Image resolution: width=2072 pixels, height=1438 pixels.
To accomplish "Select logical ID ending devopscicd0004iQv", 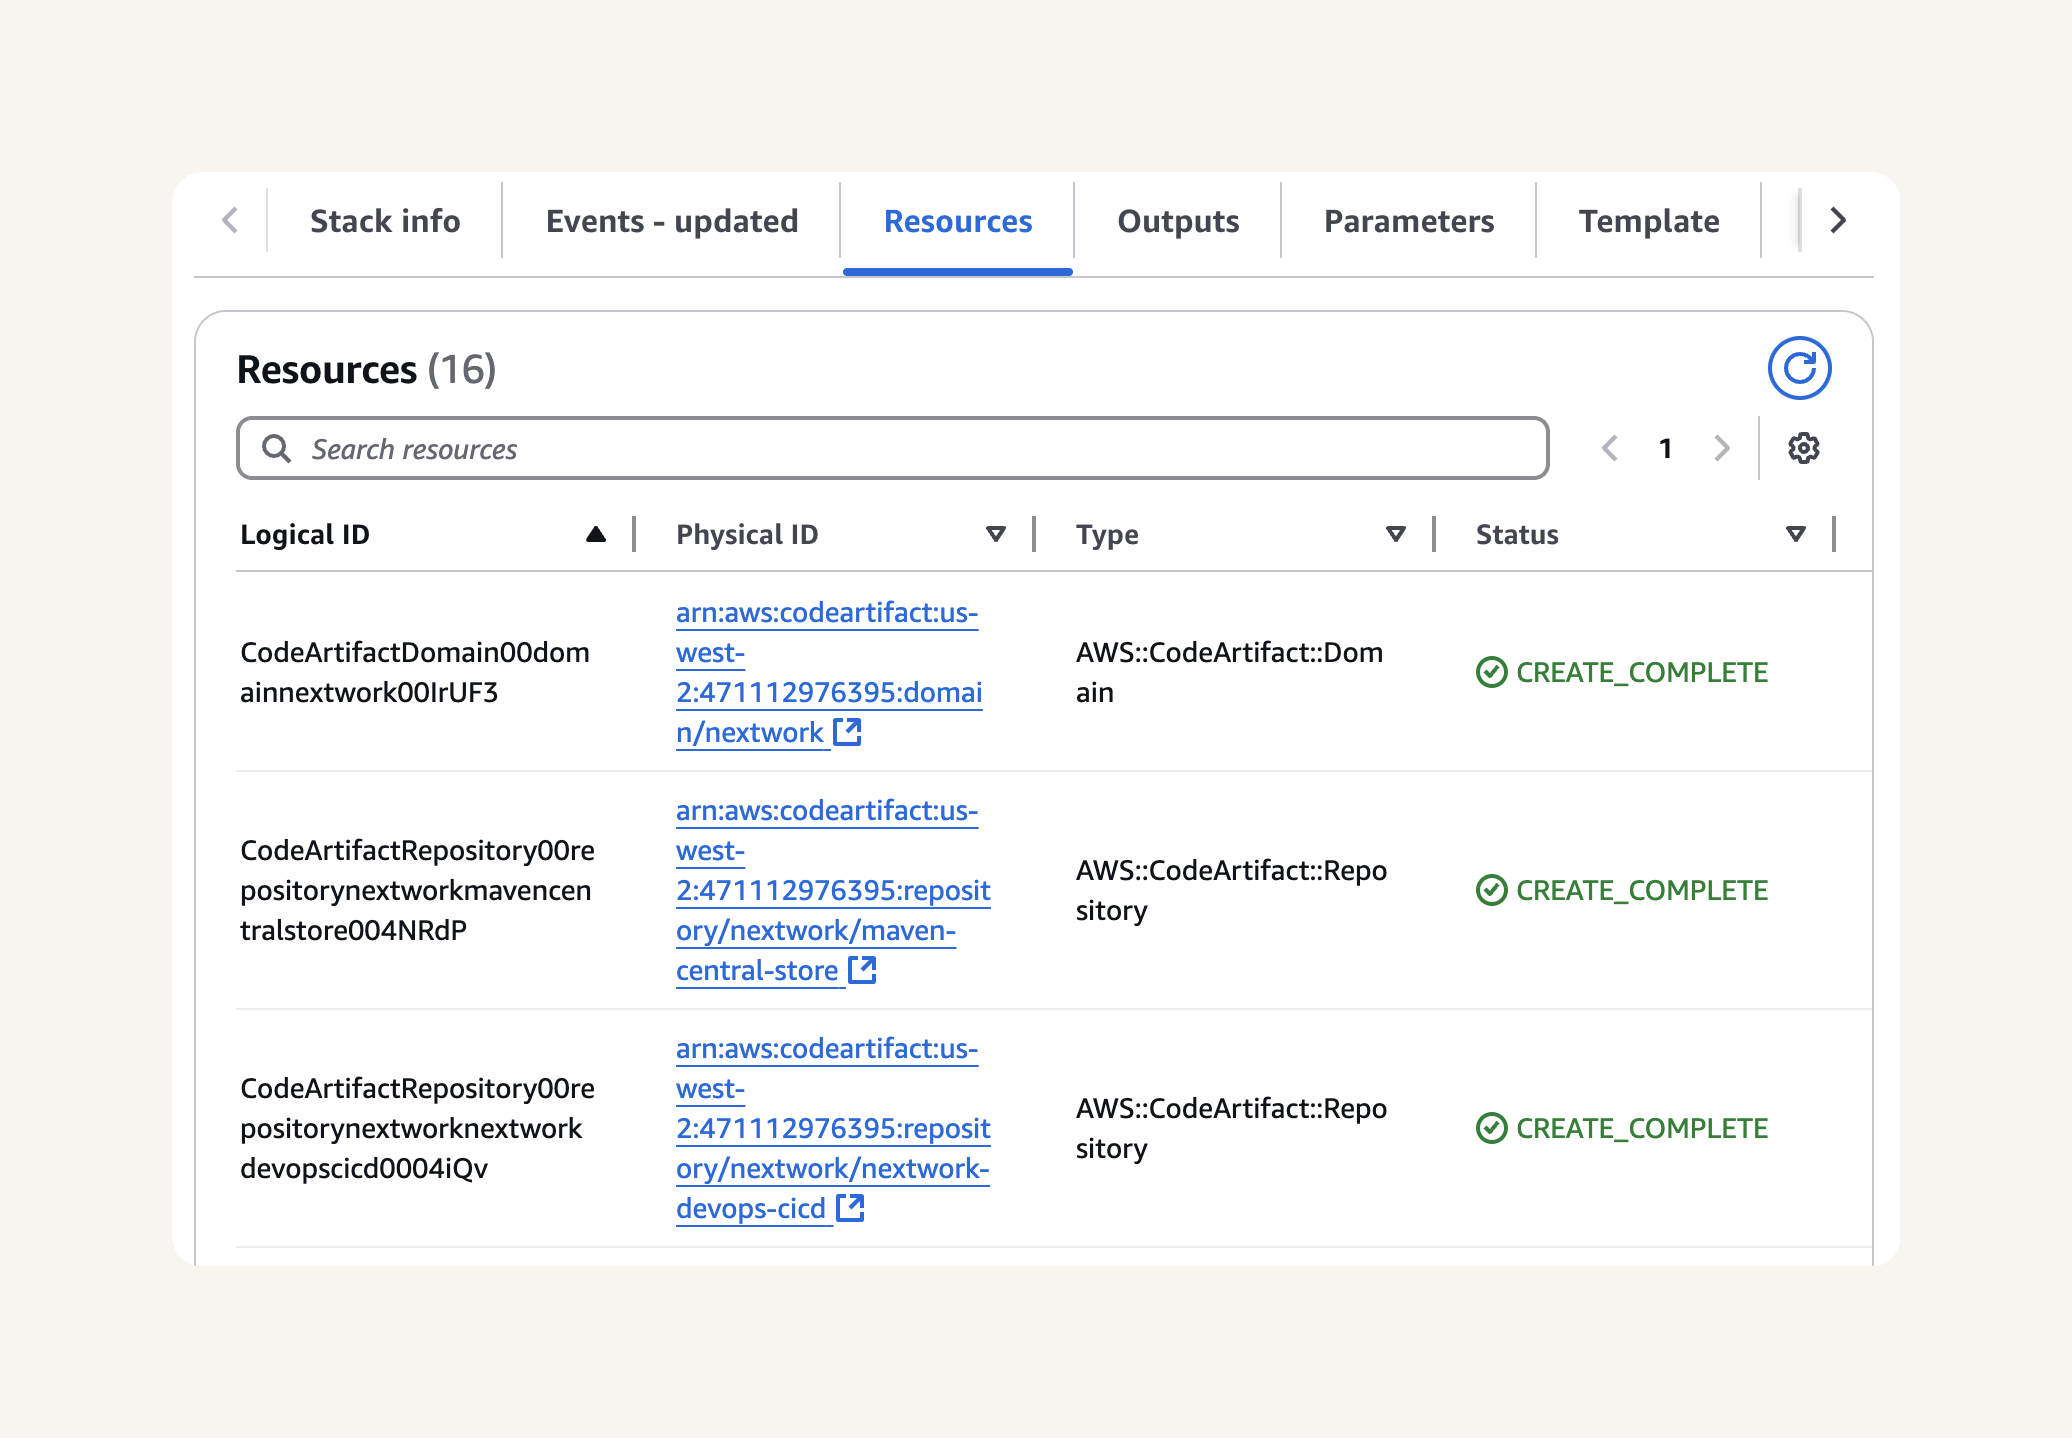I will pyautogui.click(x=417, y=1128).
